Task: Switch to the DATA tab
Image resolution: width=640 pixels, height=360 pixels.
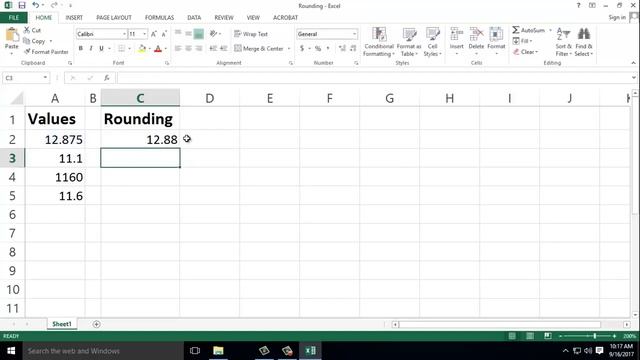Action: (x=194, y=18)
